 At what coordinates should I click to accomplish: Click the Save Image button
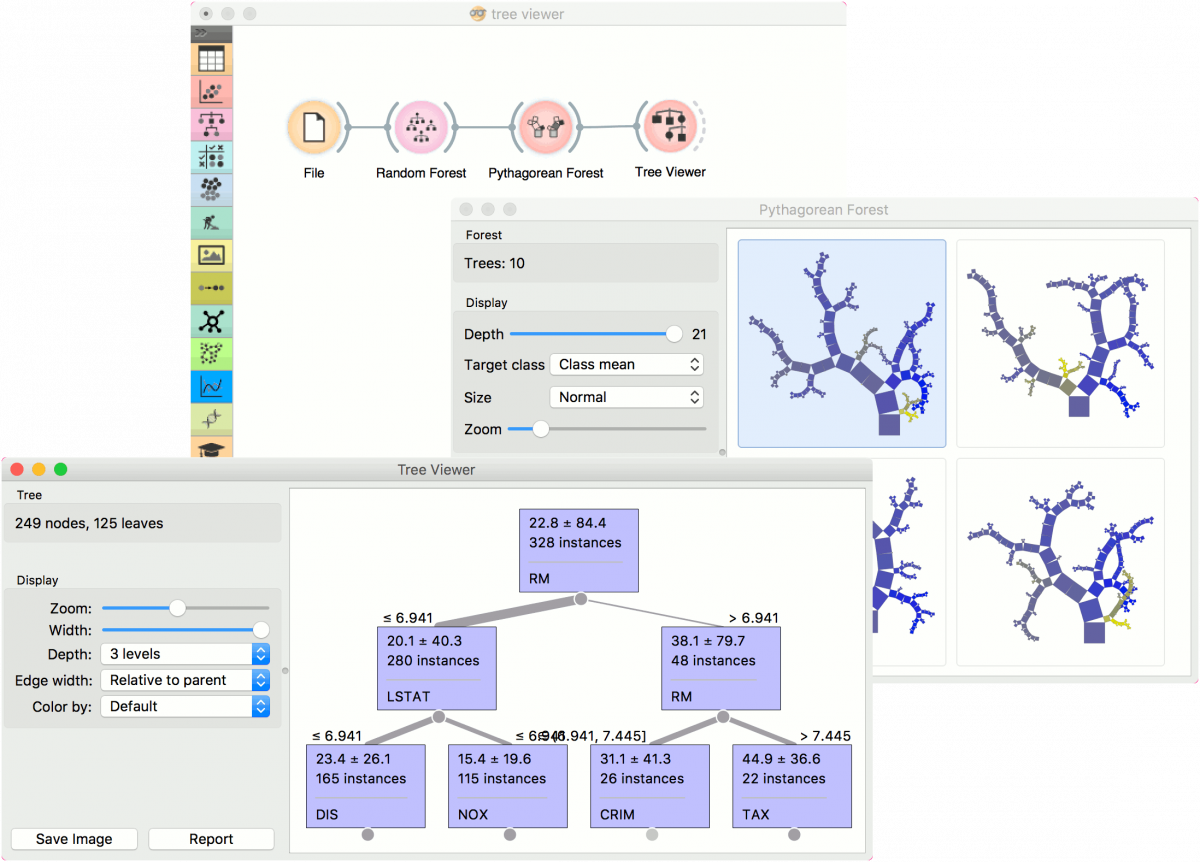(74, 839)
